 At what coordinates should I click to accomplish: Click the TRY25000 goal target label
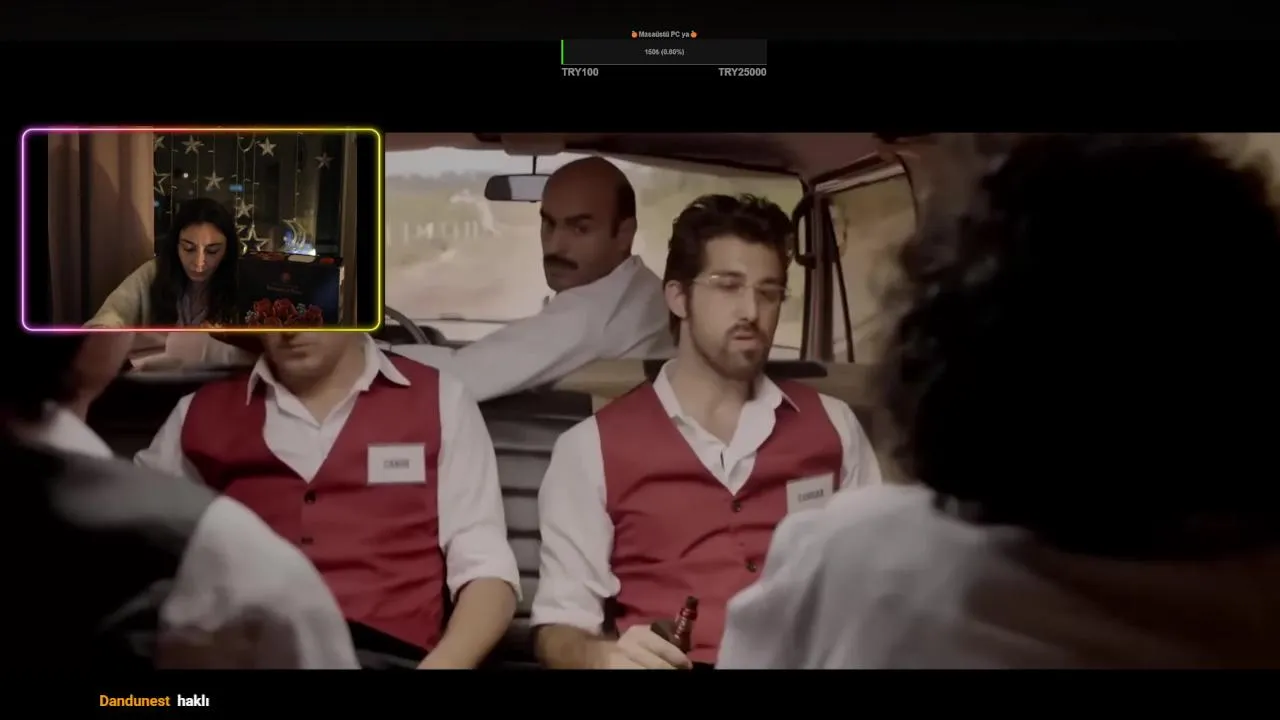pos(742,72)
